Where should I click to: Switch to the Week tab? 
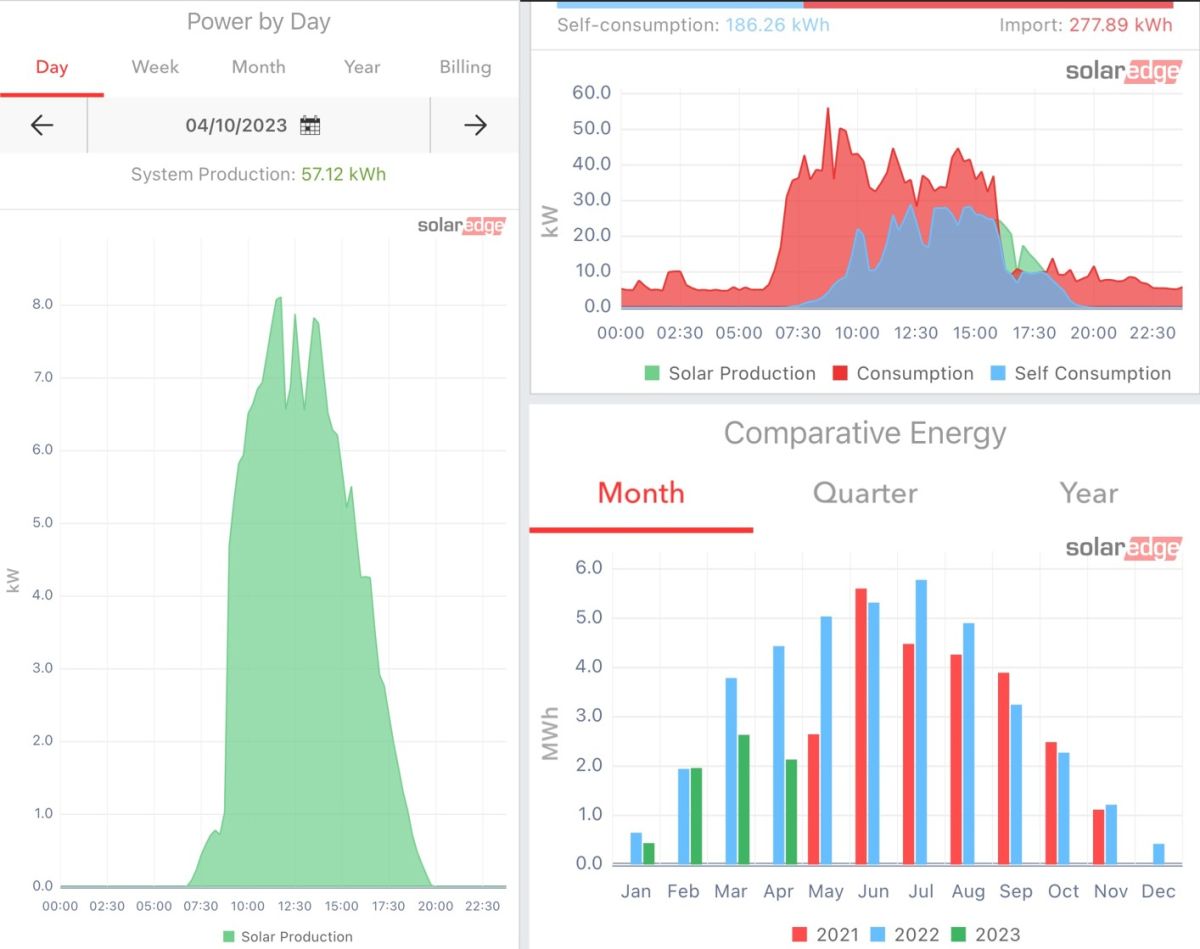[x=155, y=67]
